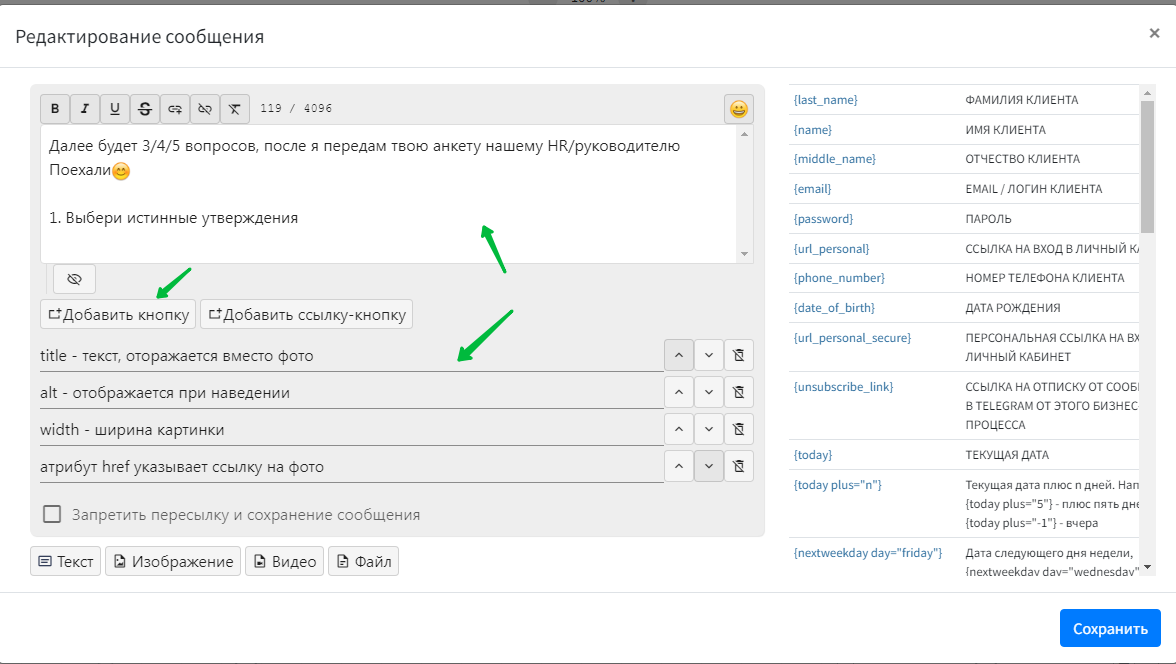
Task: Enable Запретить пересылку и сохранение checkbox
Action: pos(52,514)
